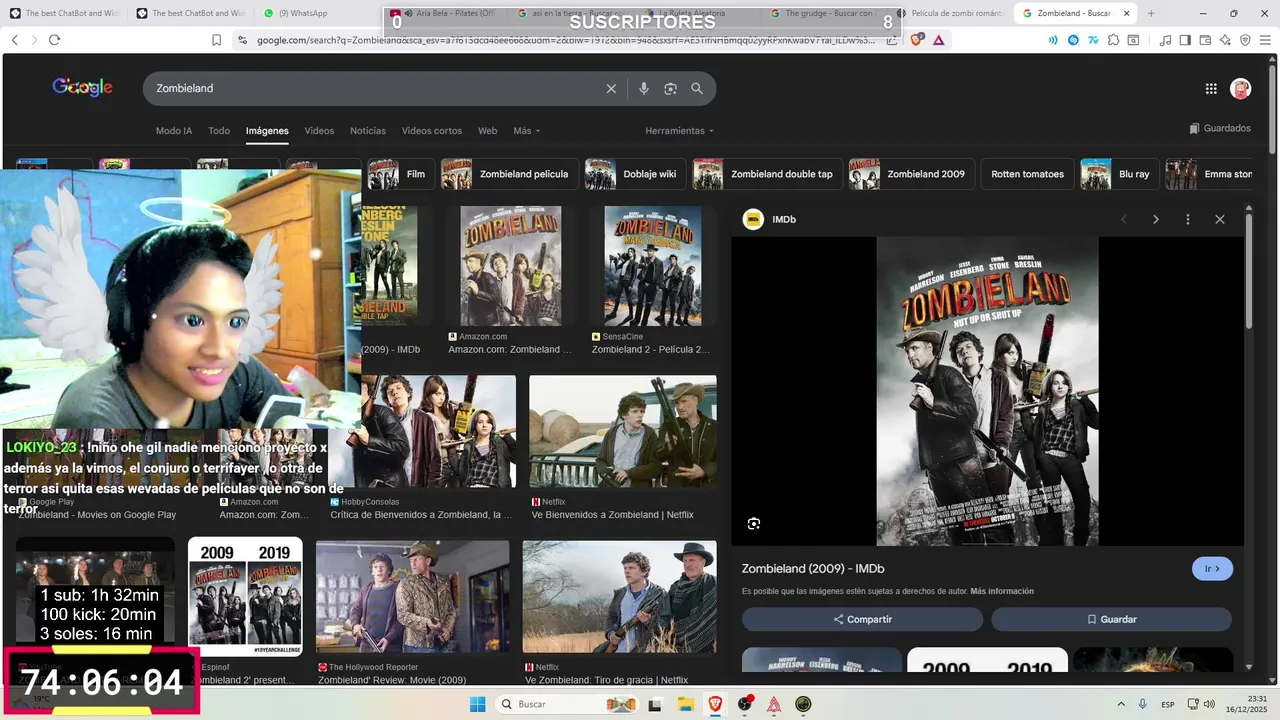
Task: Close the IMDb image preview panel
Action: click(1220, 219)
